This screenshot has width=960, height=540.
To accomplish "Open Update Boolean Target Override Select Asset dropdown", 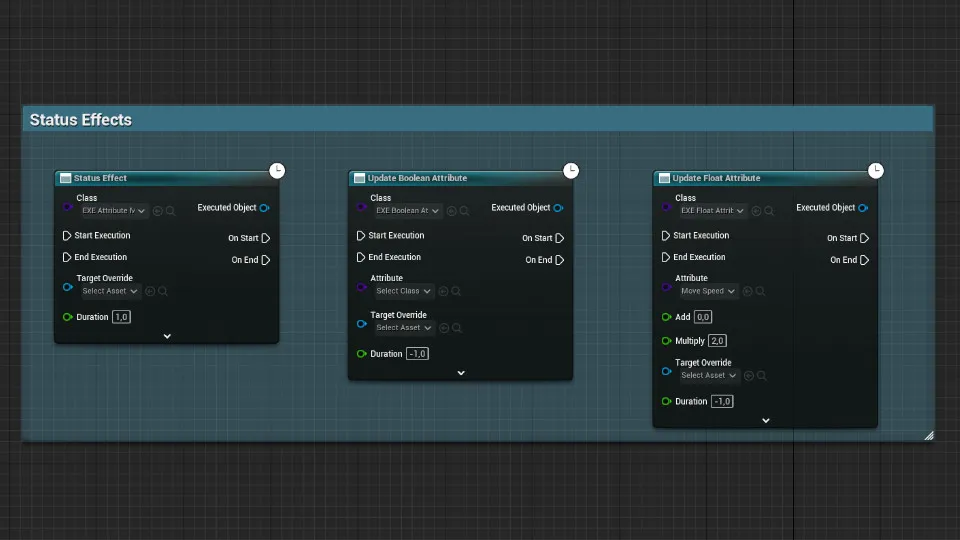I will coord(404,328).
